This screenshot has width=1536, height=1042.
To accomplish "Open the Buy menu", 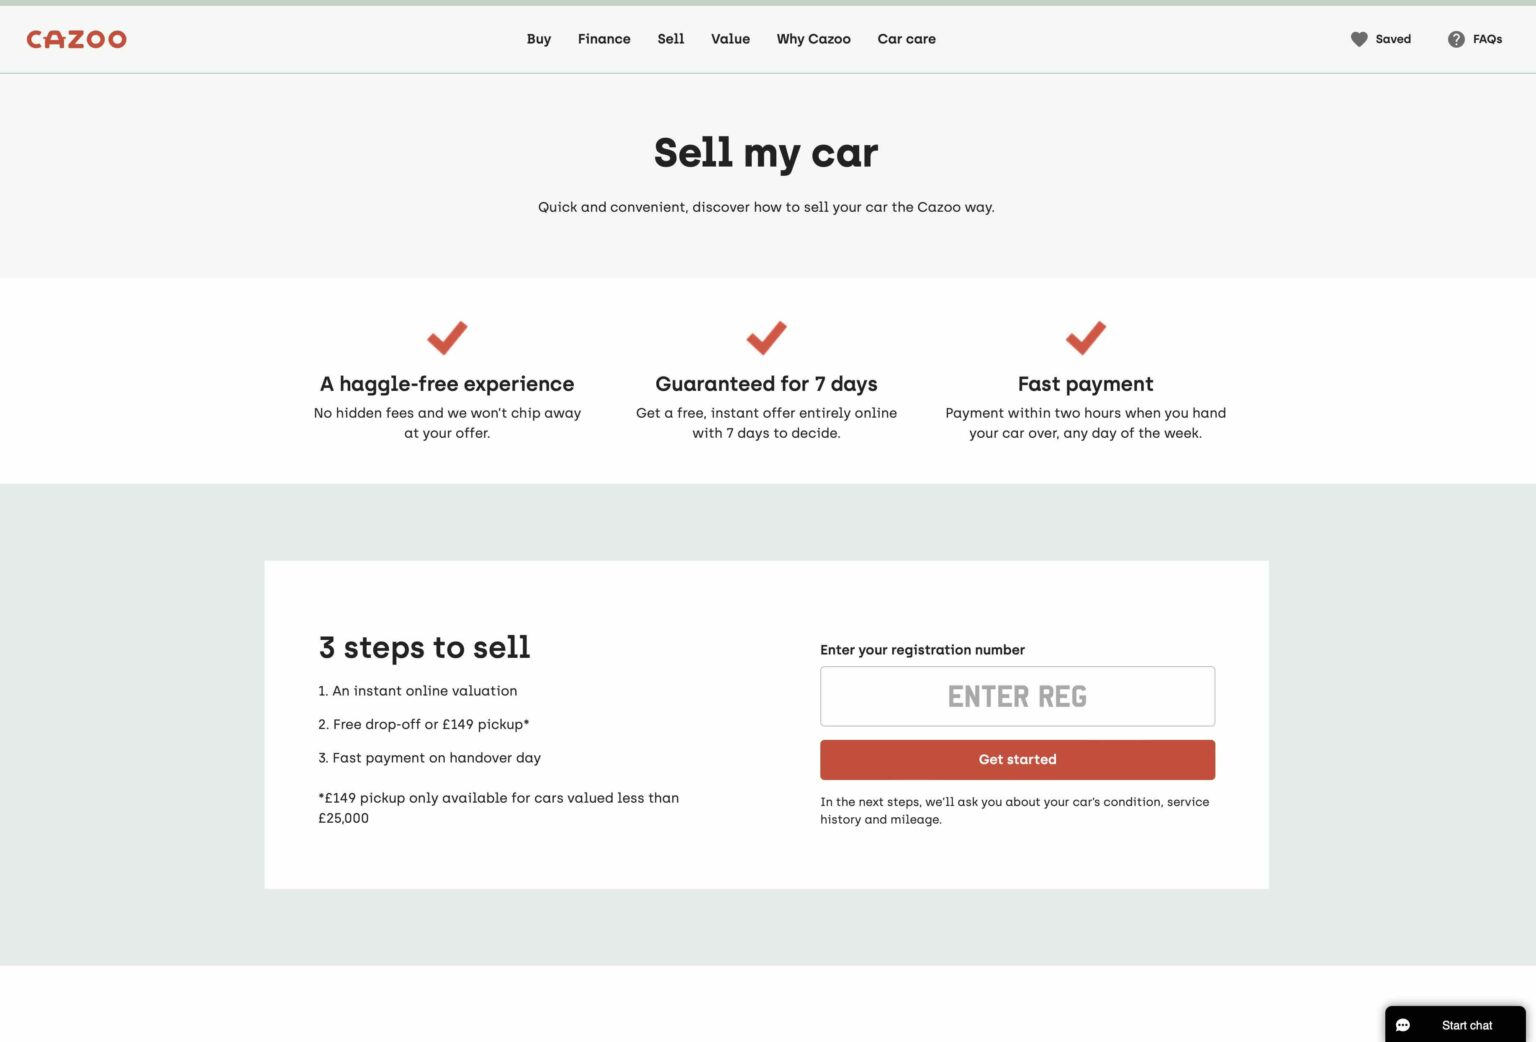I will pyautogui.click(x=539, y=39).
